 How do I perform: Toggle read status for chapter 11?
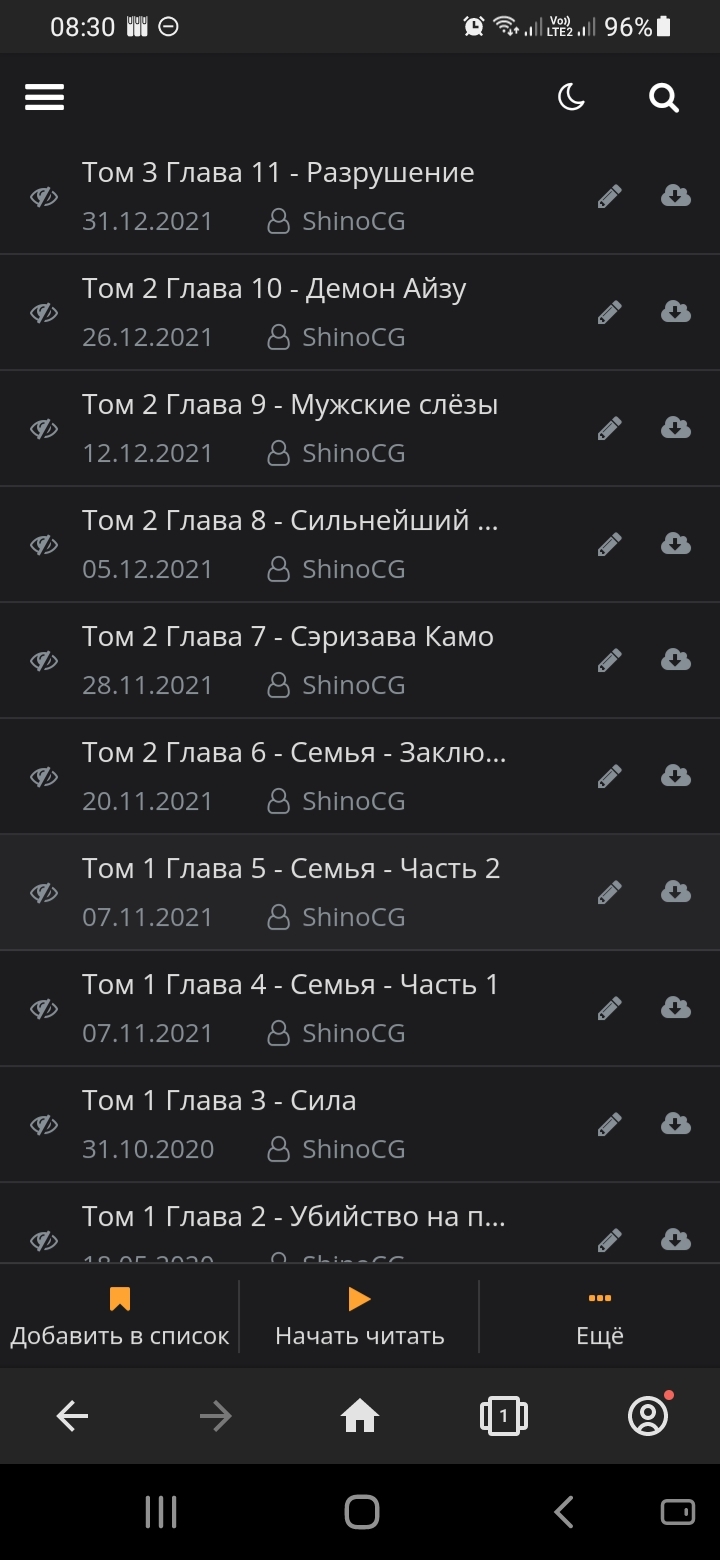click(44, 197)
